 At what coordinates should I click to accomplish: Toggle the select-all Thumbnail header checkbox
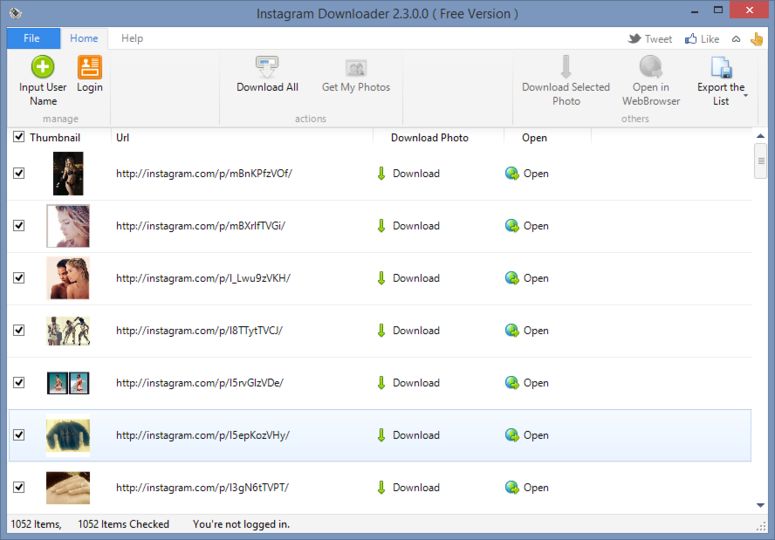(x=19, y=137)
